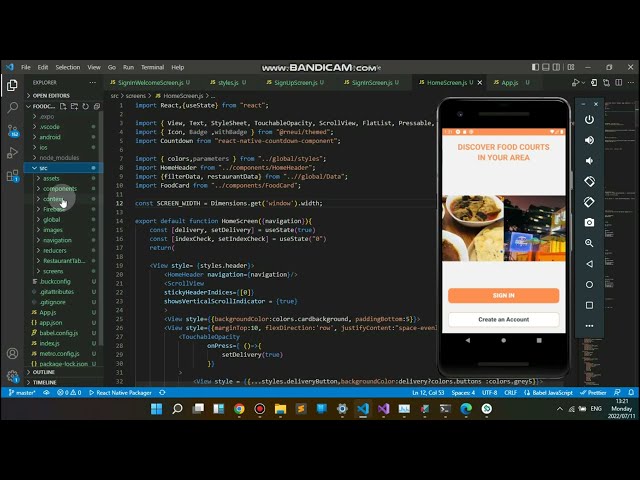Viewport: 640px width, 480px height.
Task: Click Ln 12, Col 53 indicator
Action: click(428, 393)
